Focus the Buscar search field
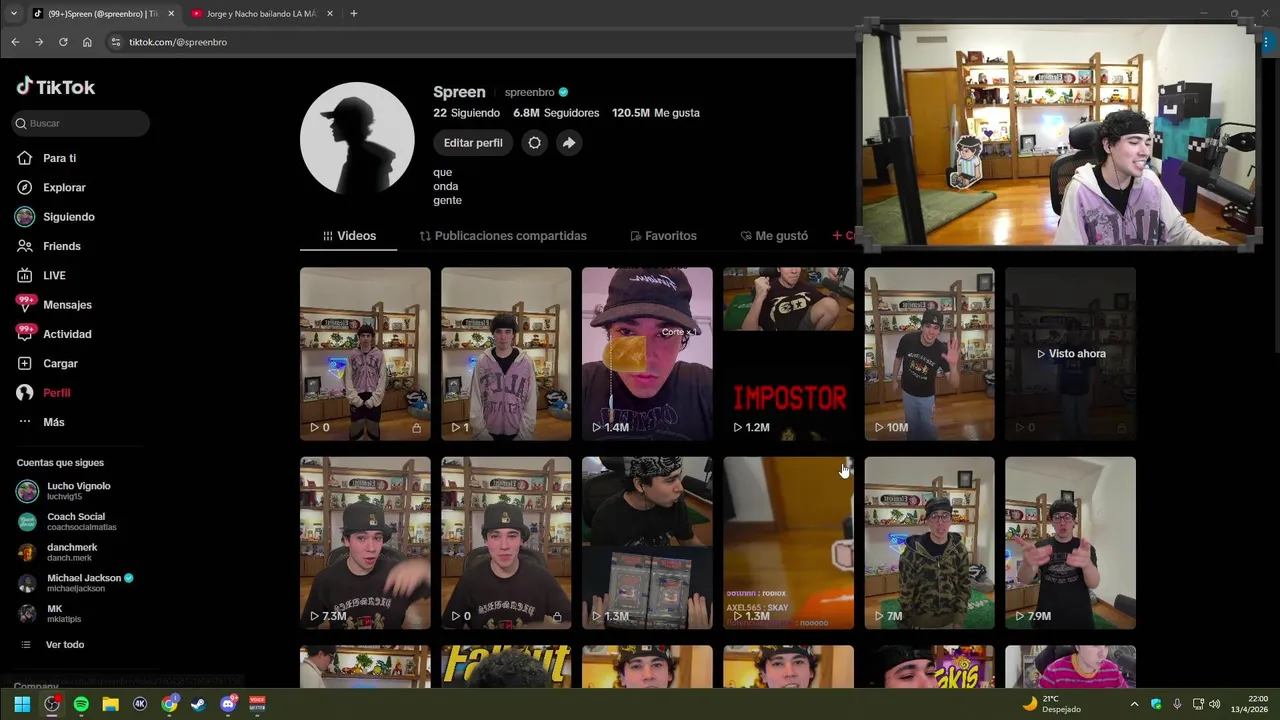The height and width of the screenshot is (720, 1280). [x=80, y=123]
